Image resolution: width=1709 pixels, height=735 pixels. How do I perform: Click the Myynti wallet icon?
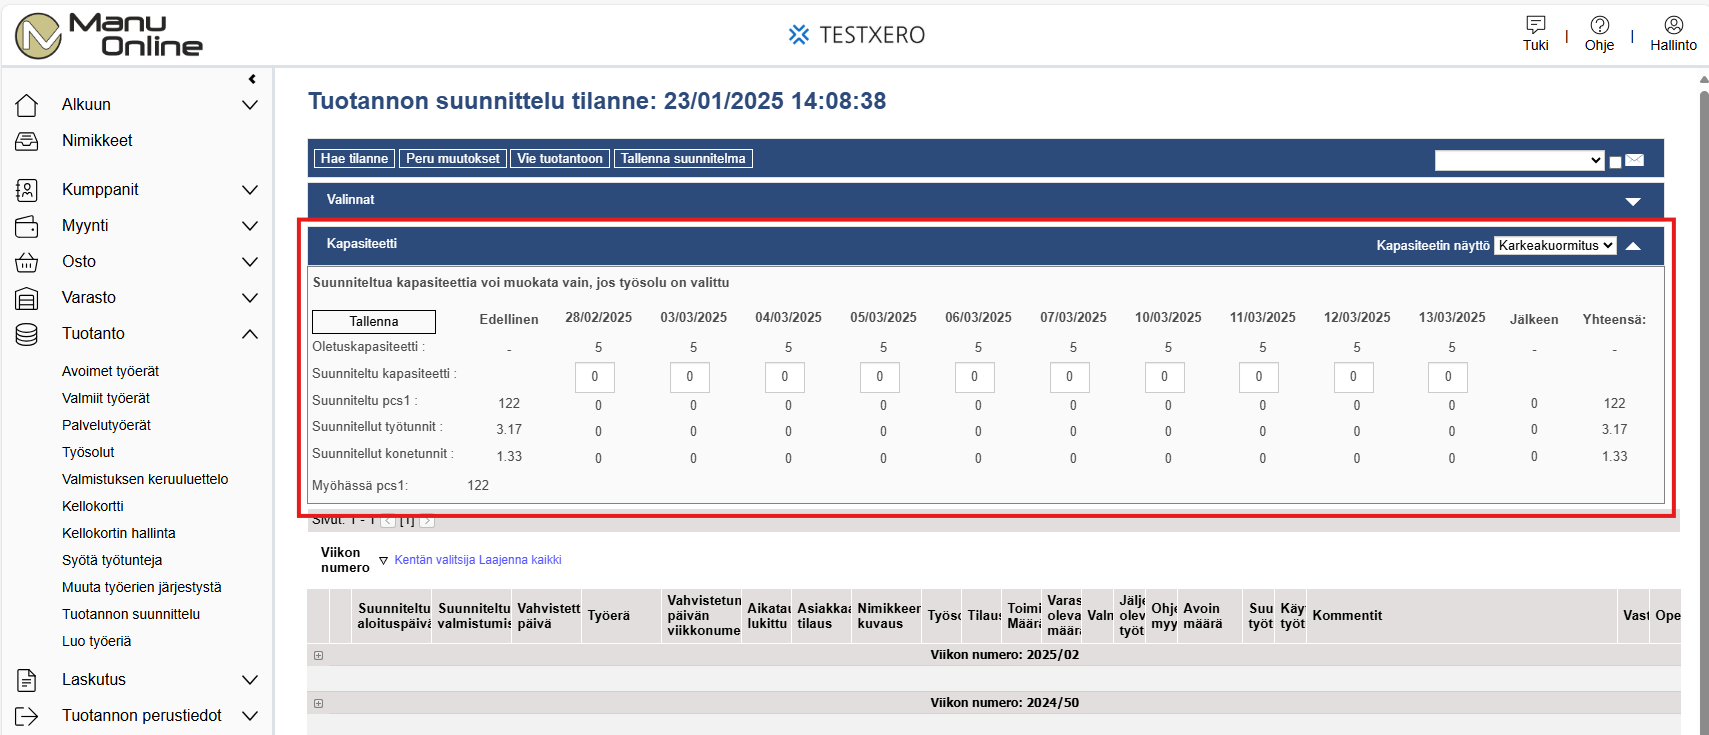27,226
